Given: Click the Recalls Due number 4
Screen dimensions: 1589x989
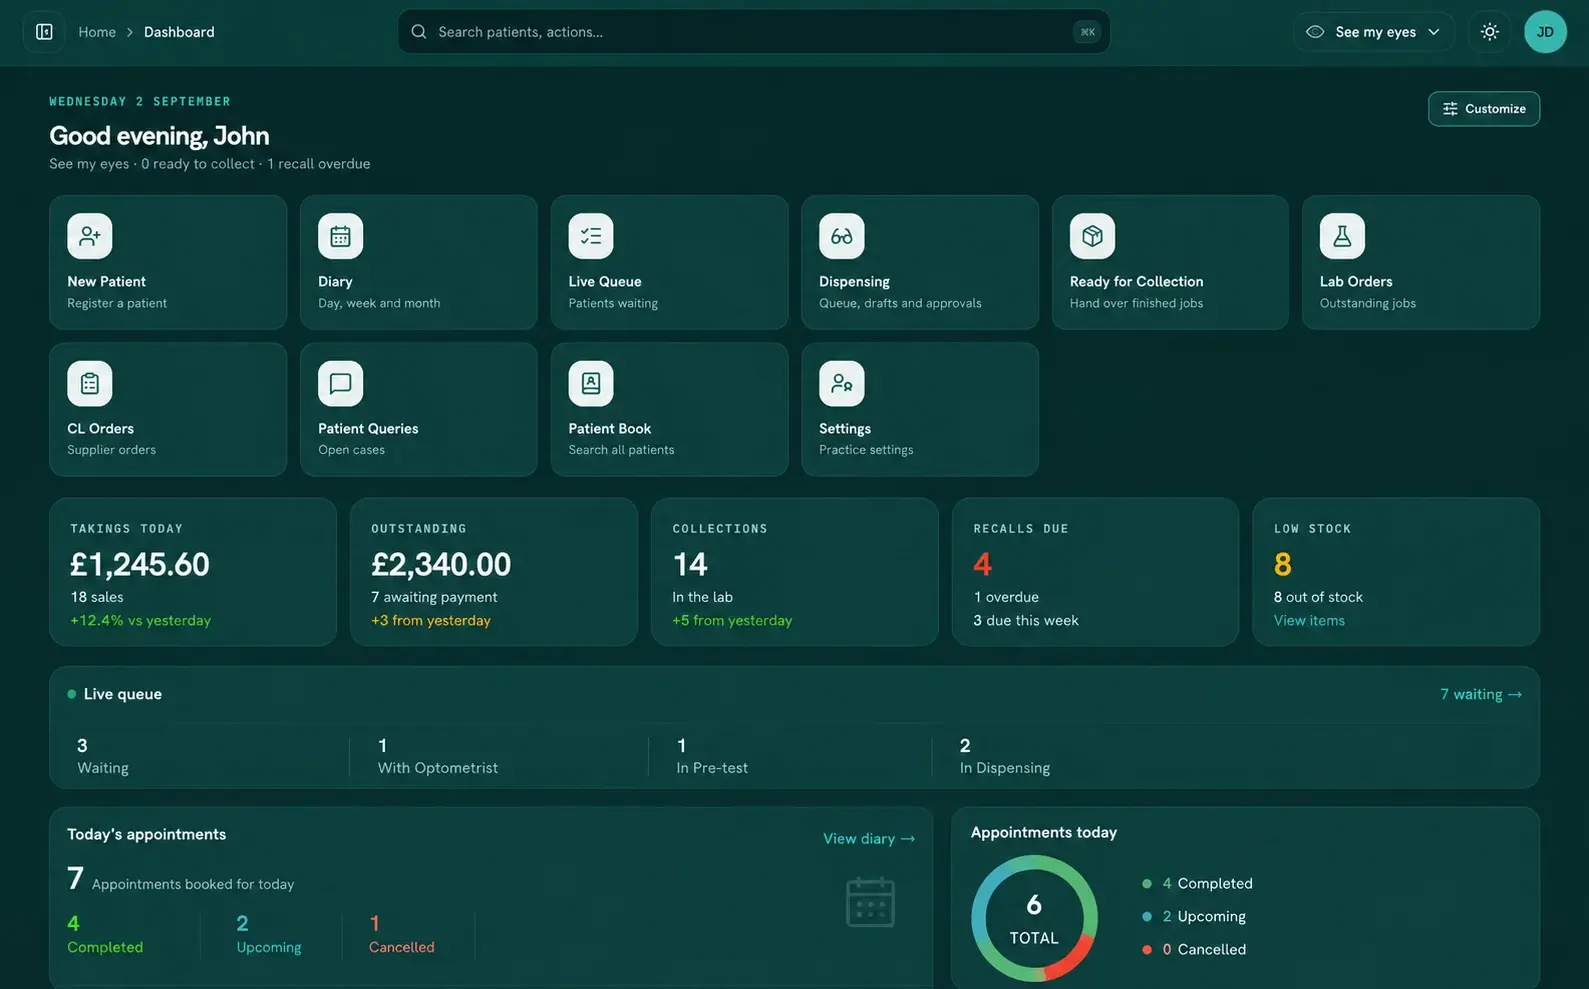Looking at the screenshot, I should click(982, 564).
